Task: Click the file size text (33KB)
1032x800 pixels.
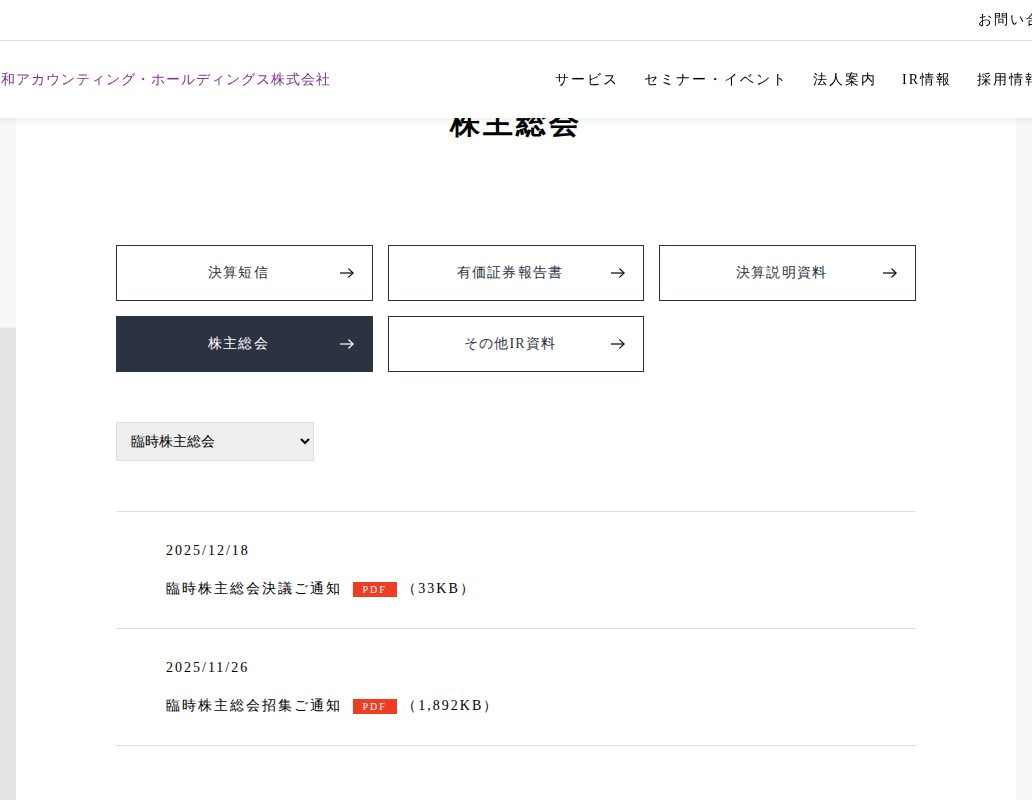Action: click(x=438, y=589)
